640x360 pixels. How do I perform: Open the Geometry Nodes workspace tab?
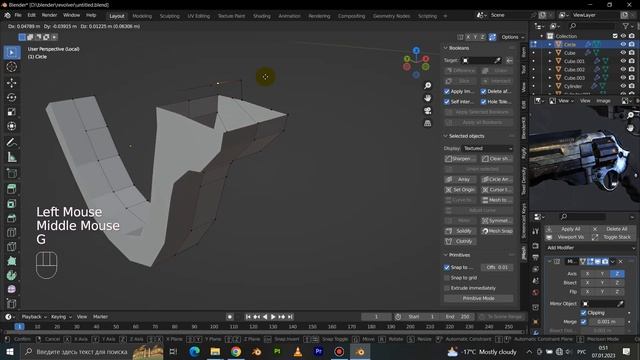[x=391, y=16]
